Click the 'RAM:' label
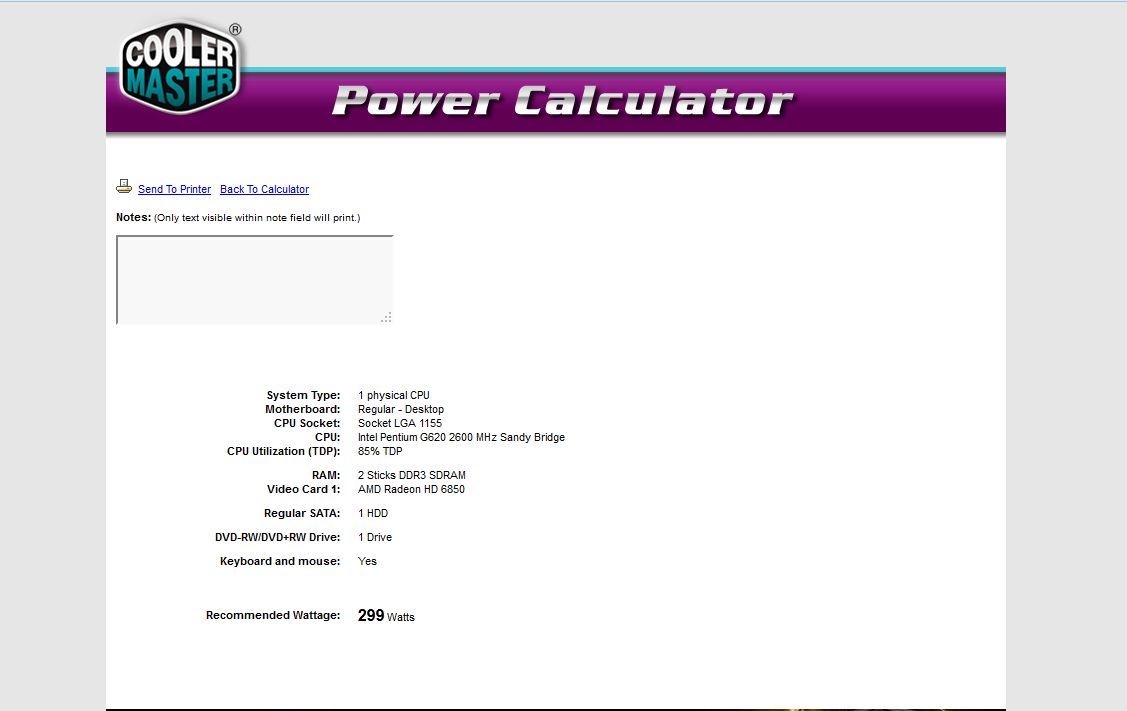This screenshot has height=711, width=1127. click(x=326, y=475)
